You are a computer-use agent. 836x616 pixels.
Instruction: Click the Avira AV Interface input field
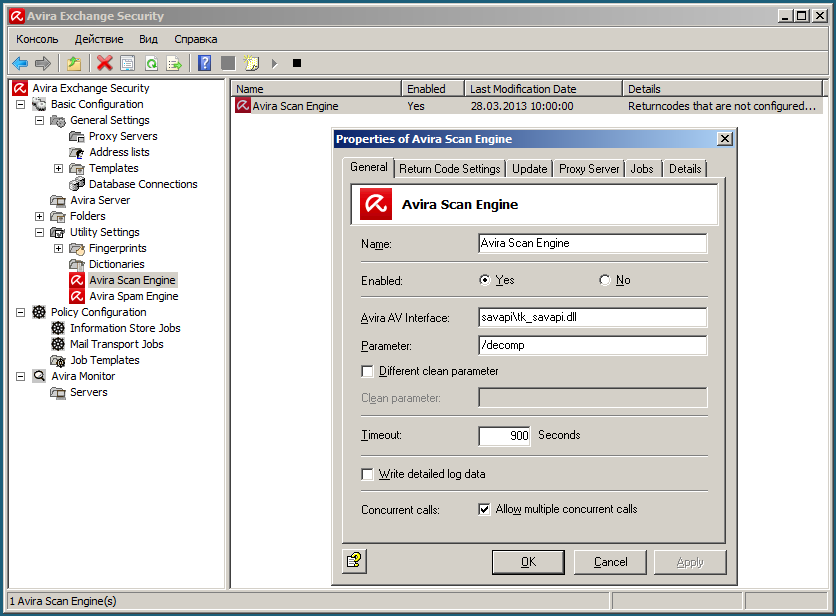point(593,317)
